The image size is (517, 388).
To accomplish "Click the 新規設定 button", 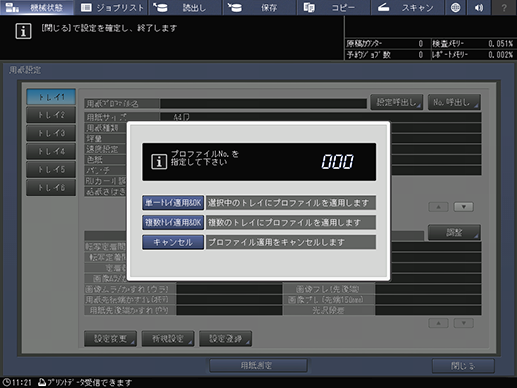I will 168,339.
